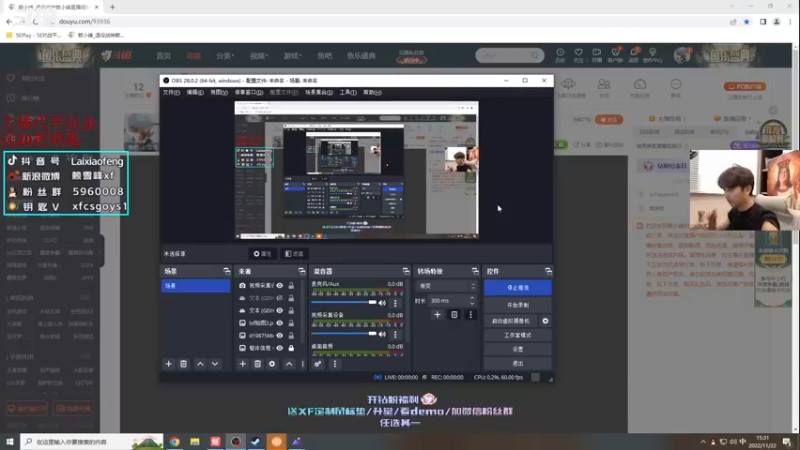Screen dimensions: 800x450
Task: Toggle visibility of lxf贴图2 source
Action: (280, 323)
